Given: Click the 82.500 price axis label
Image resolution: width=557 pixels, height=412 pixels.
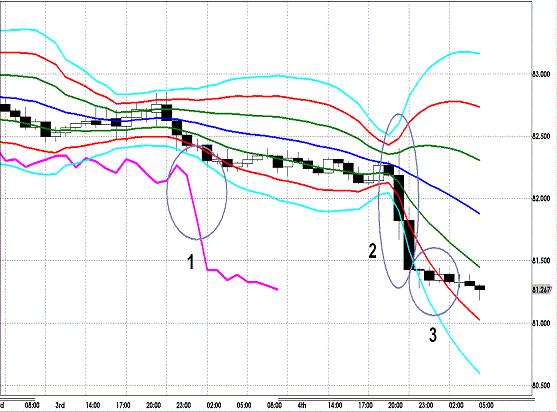Looking at the screenshot, I should (x=541, y=136).
